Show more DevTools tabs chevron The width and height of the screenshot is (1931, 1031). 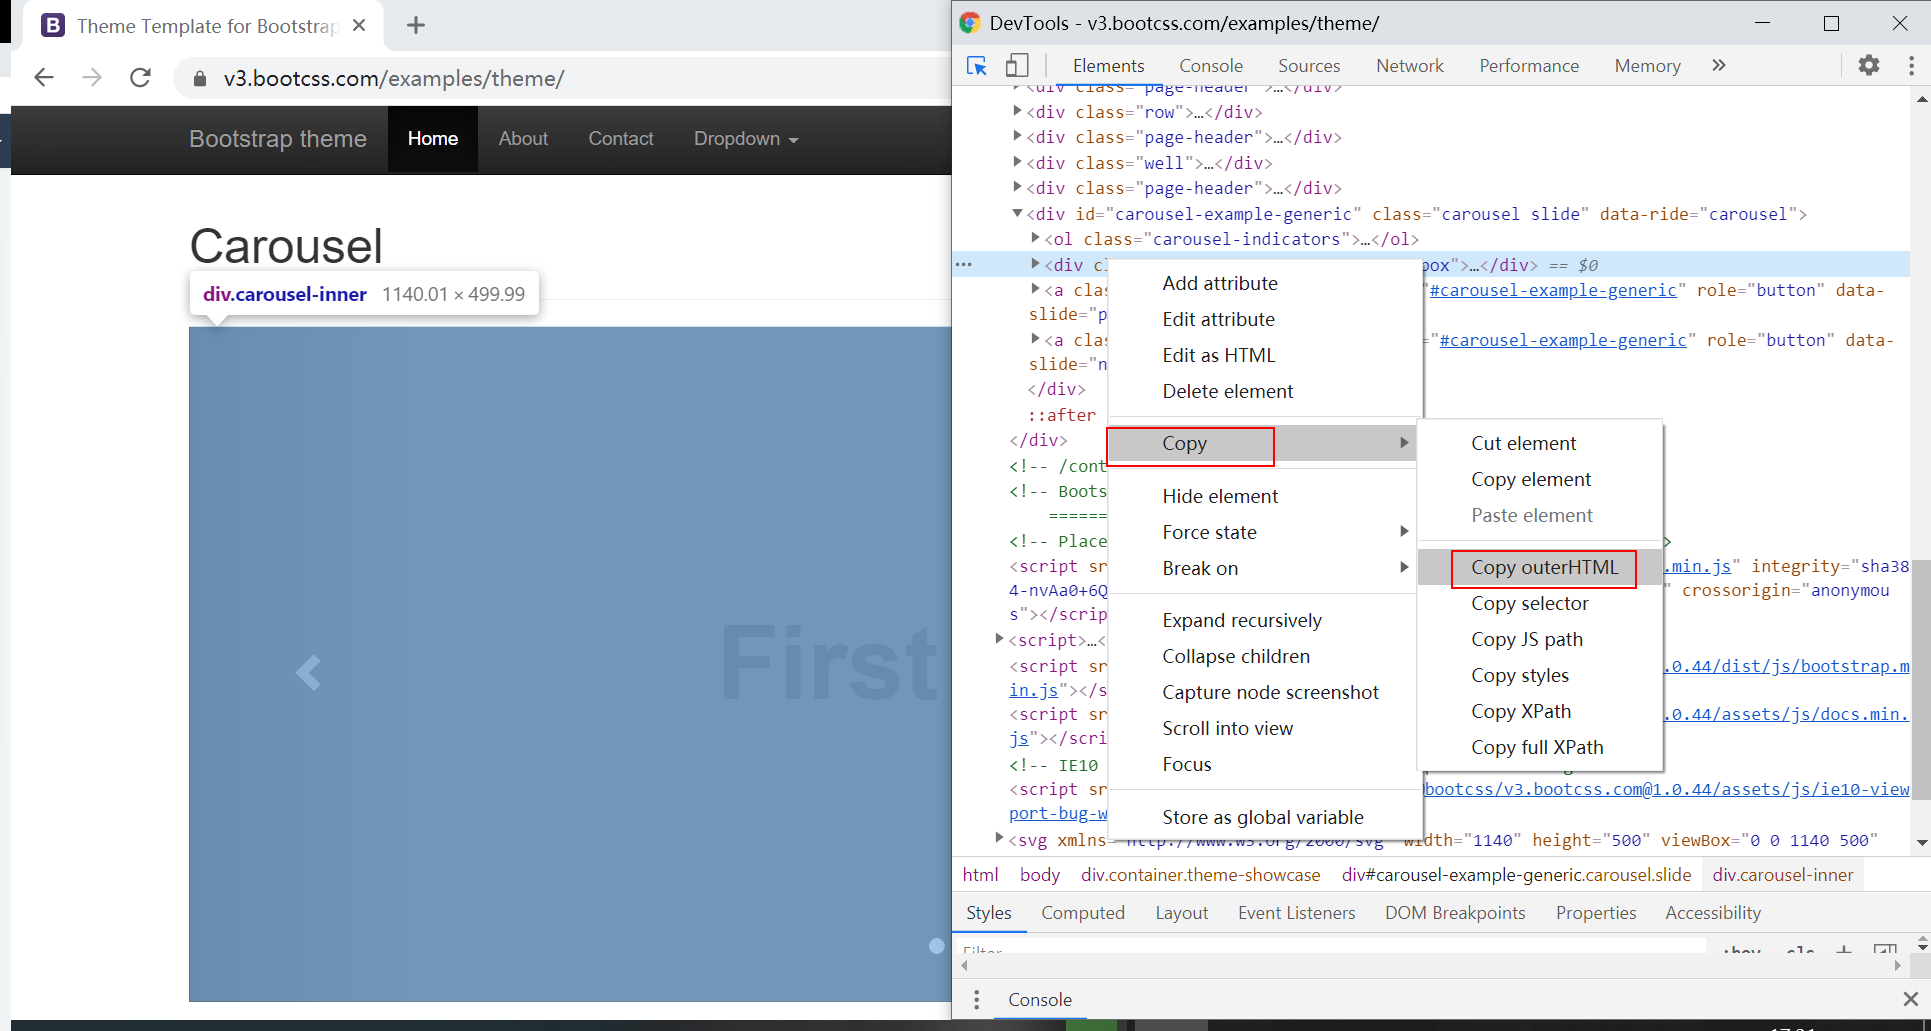1719,66
